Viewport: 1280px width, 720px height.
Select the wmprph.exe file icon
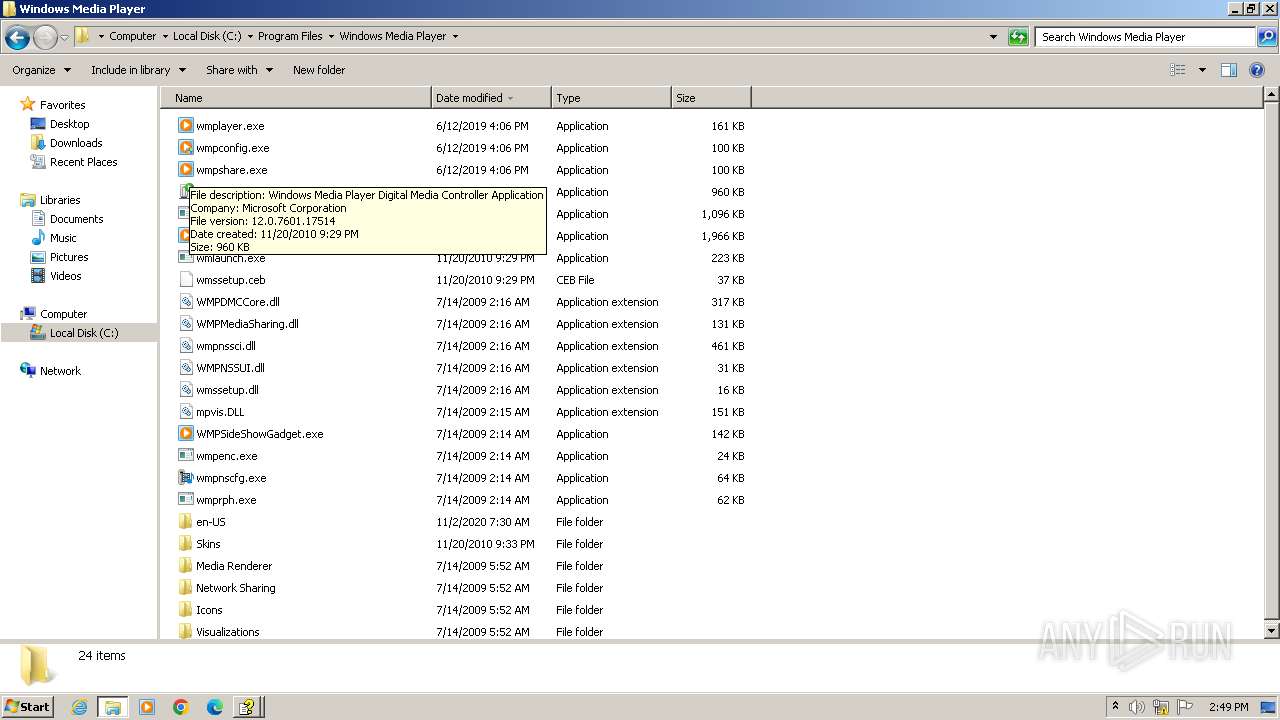[x=185, y=500]
